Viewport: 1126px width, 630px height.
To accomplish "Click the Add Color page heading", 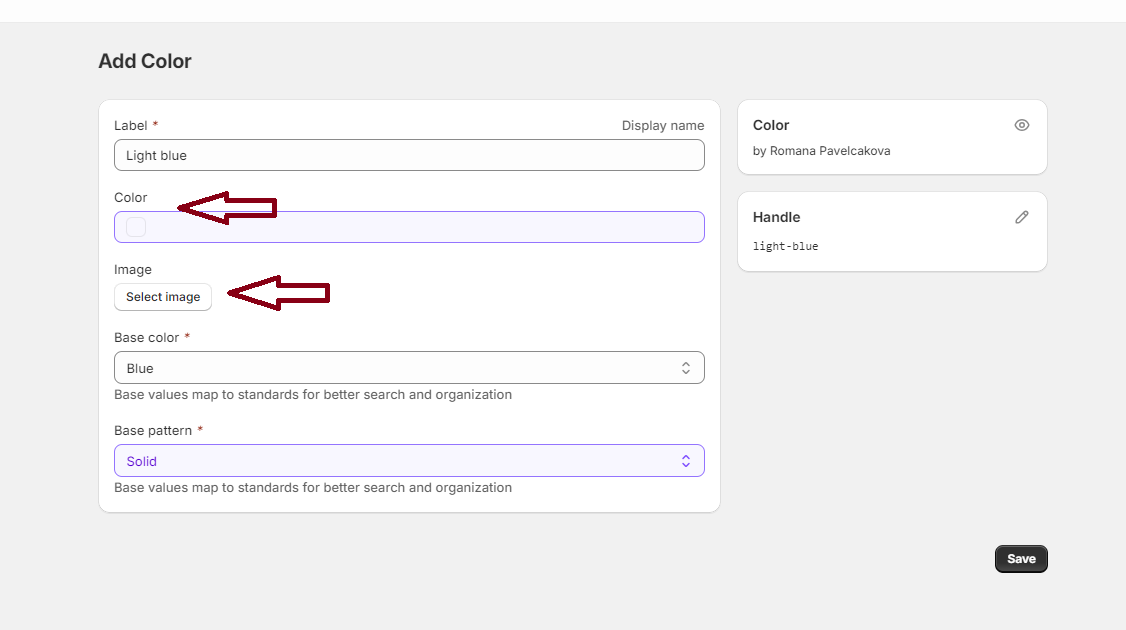I will tap(145, 61).
